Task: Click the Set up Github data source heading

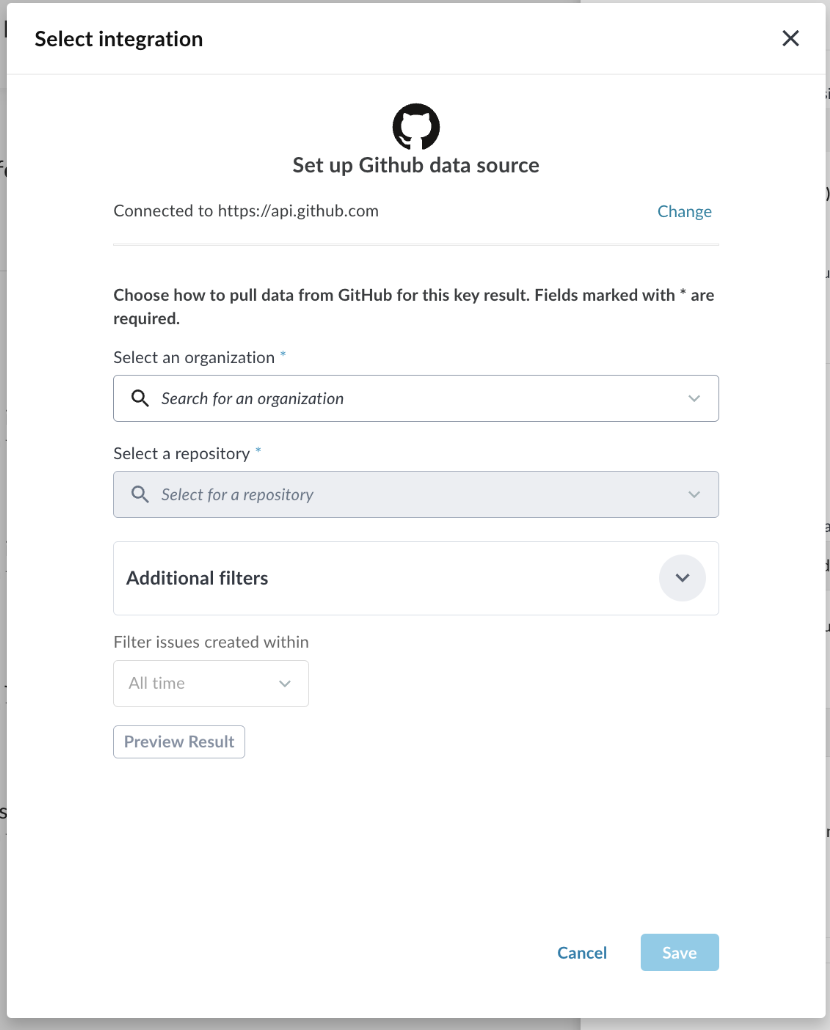Action: tap(416, 165)
